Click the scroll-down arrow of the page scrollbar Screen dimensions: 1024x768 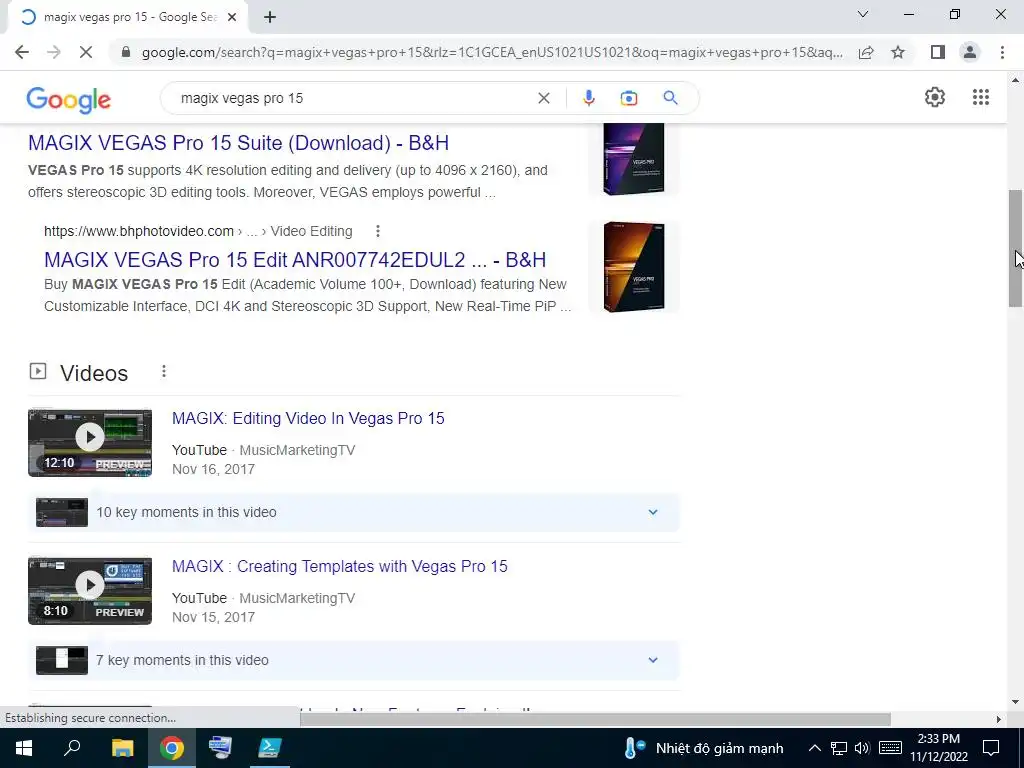1015,702
